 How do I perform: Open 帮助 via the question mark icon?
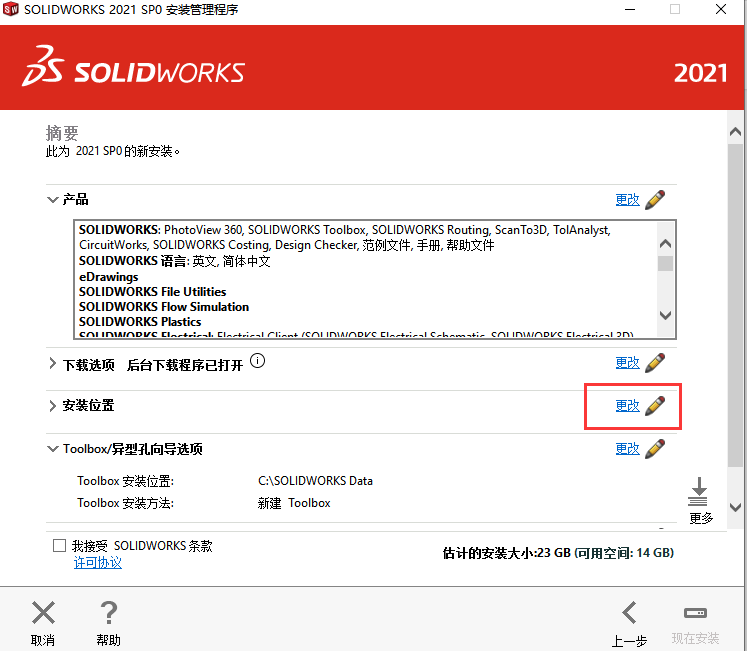click(109, 612)
